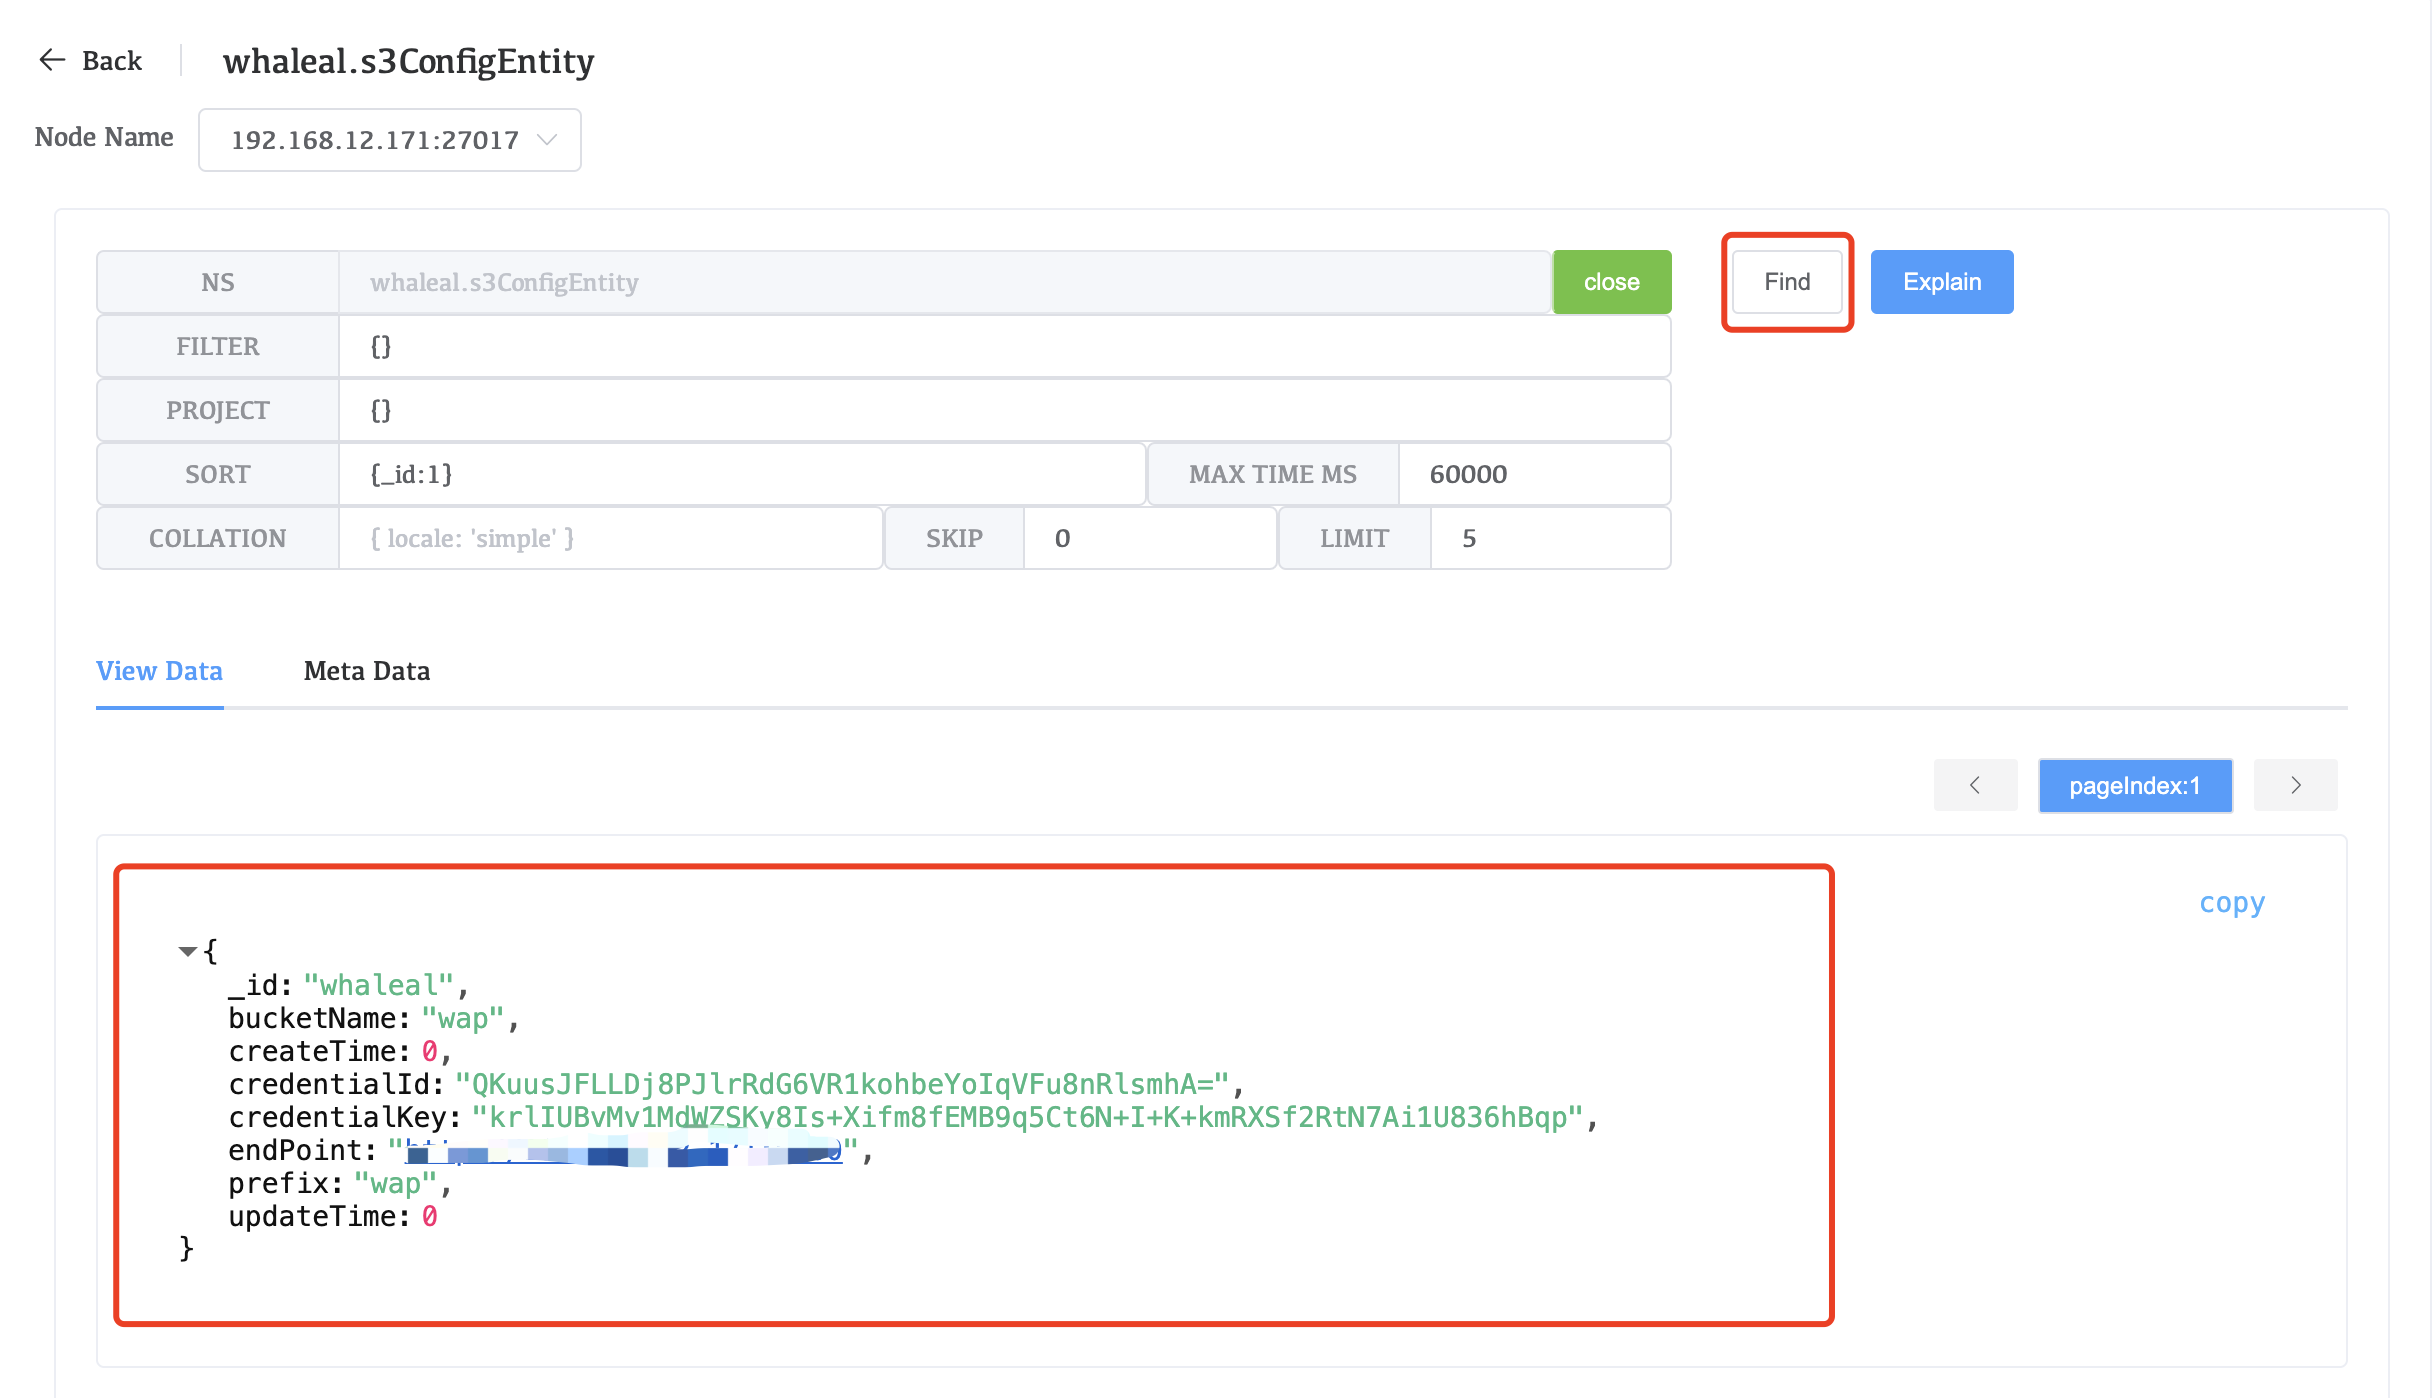Edit the MAX TIME MS field
The image size is (2432, 1398).
point(1535,474)
